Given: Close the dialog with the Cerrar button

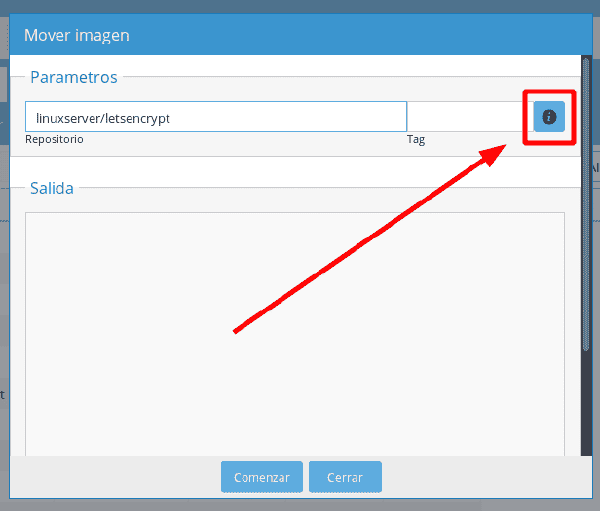Looking at the screenshot, I should click(345, 477).
